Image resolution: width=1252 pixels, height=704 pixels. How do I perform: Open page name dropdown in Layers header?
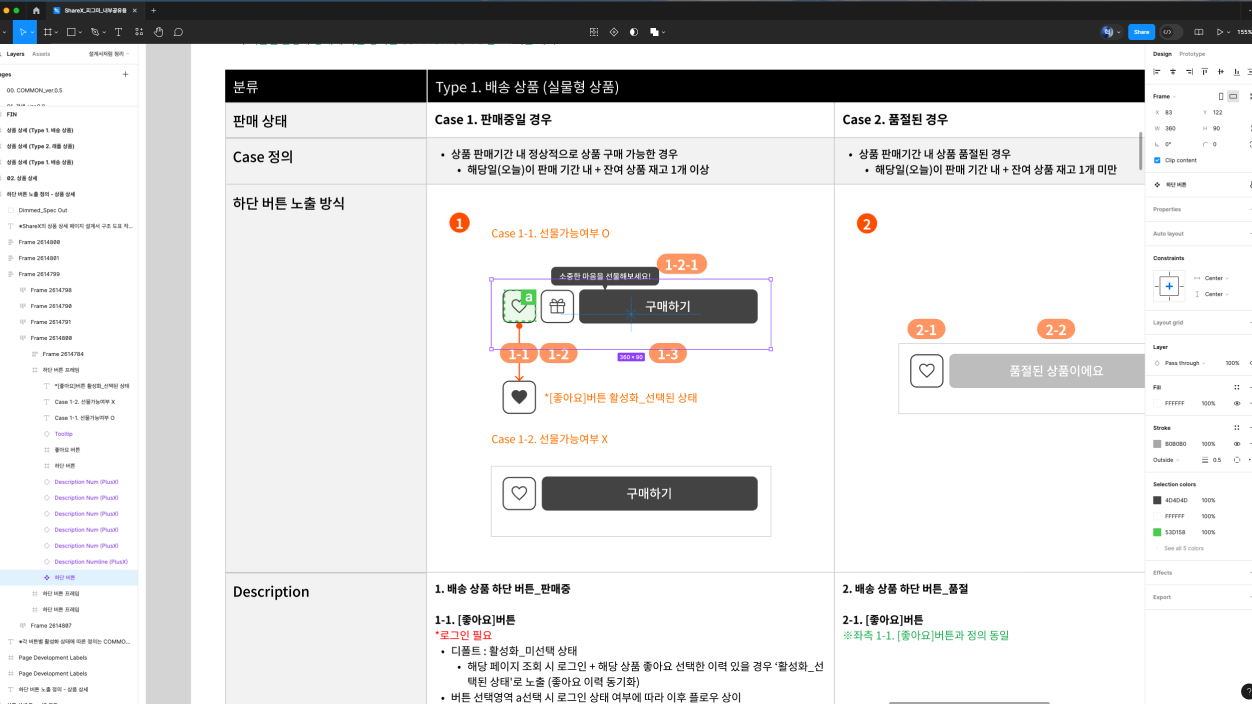[109, 54]
